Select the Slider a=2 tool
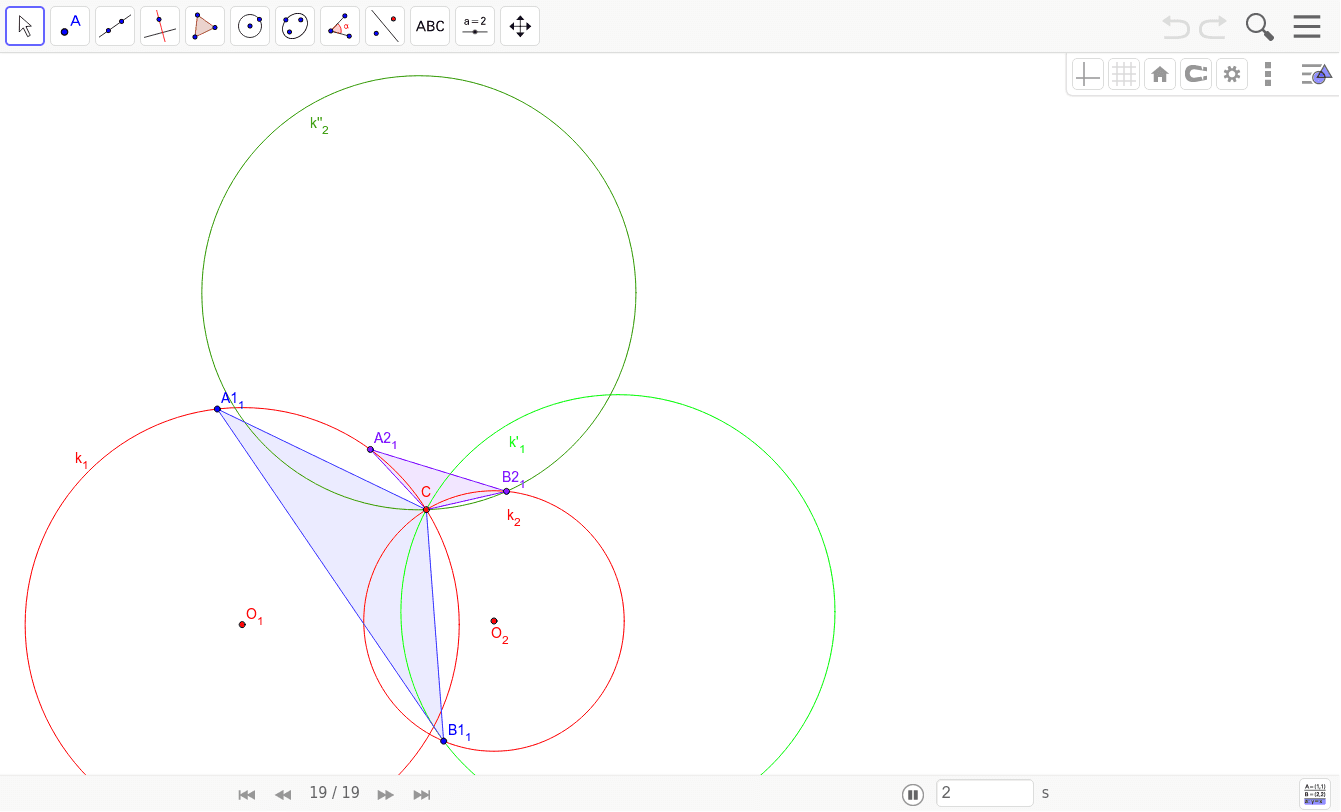 click(475, 26)
